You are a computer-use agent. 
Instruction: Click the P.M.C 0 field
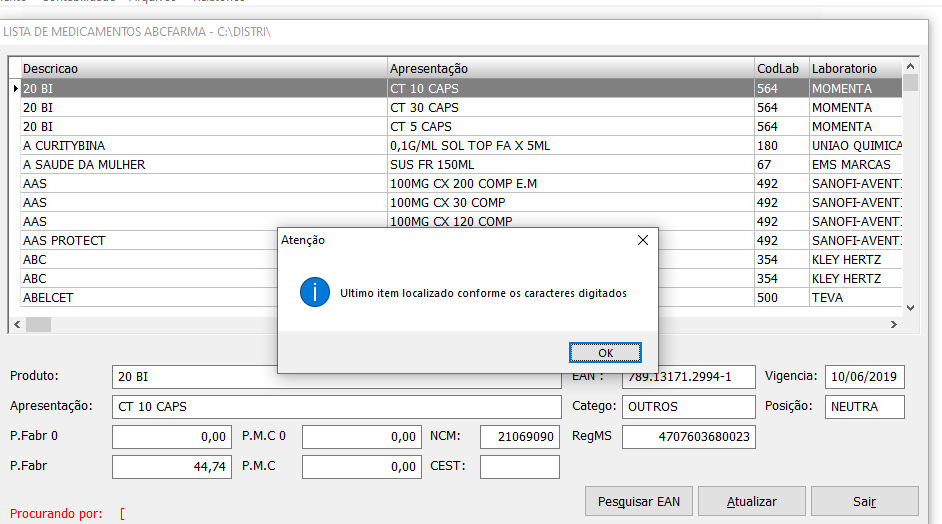pyautogui.click(x=362, y=437)
